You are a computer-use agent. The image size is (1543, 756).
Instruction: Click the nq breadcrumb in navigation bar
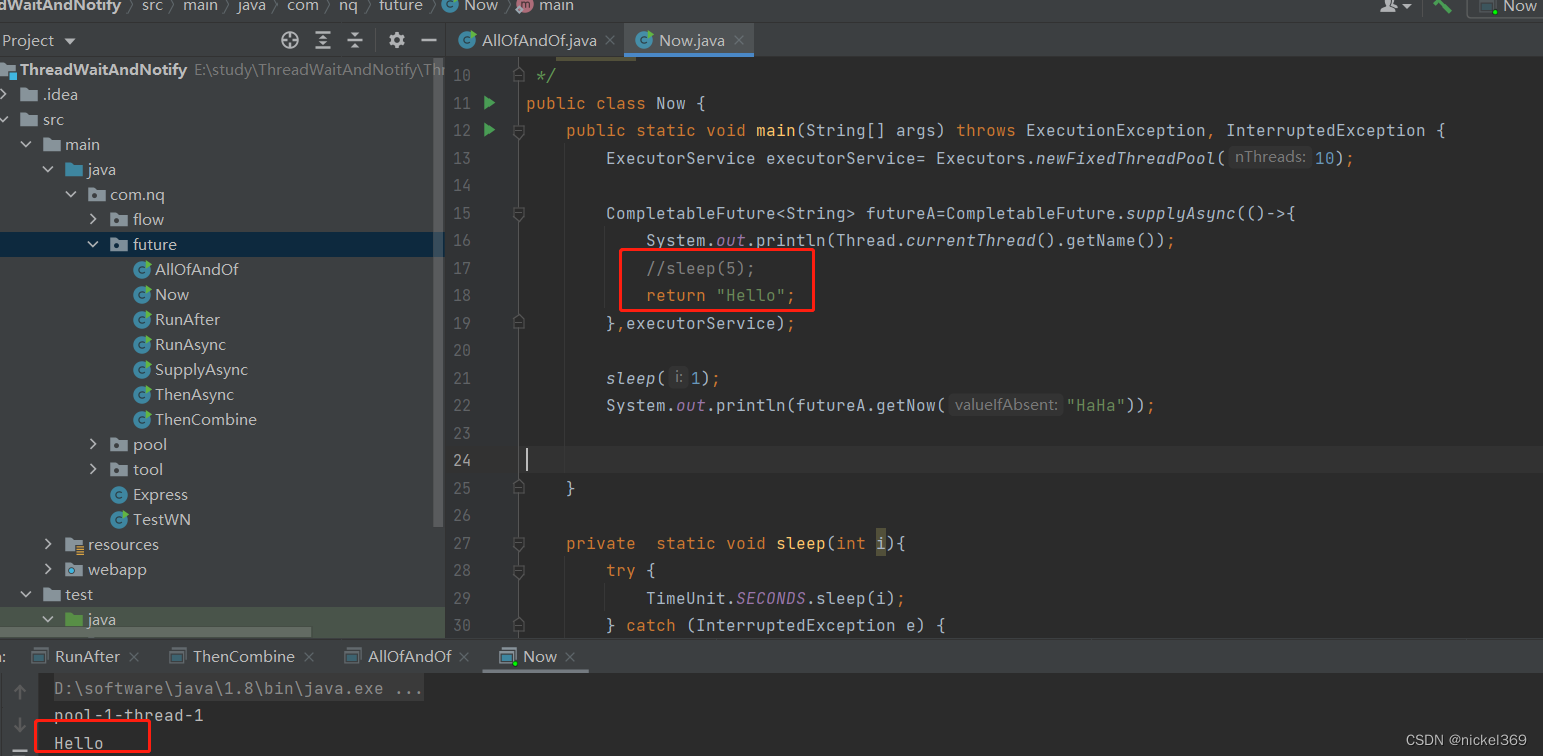point(348,6)
